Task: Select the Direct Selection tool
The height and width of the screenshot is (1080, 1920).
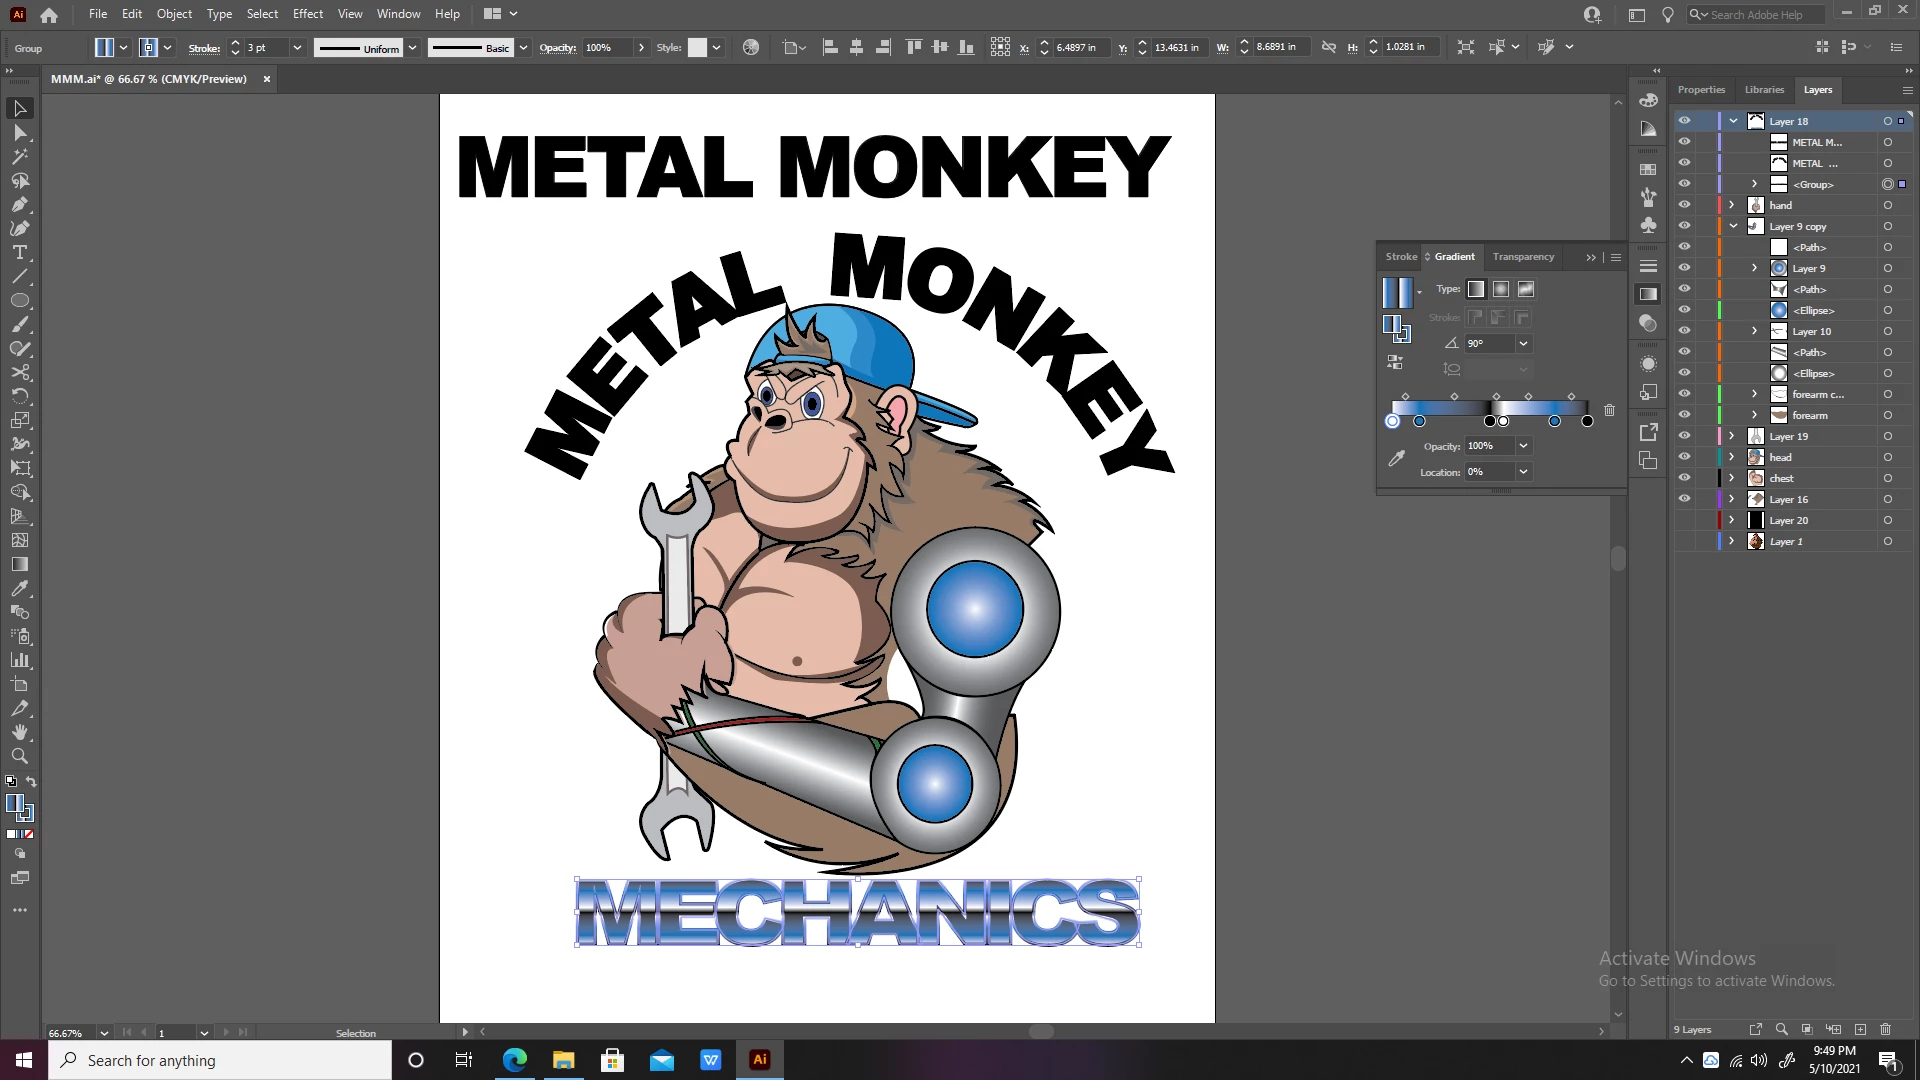Action: coord(20,133)
